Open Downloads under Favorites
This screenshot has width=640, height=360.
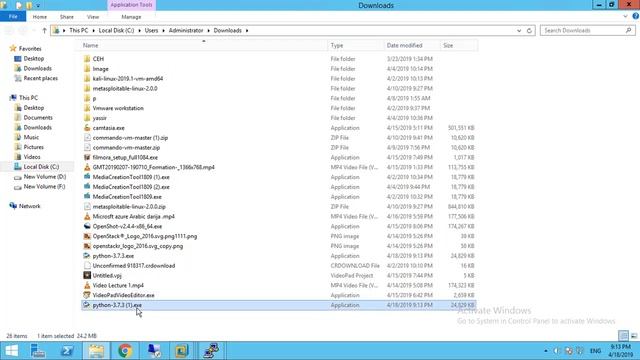click(x=37, y=69)
